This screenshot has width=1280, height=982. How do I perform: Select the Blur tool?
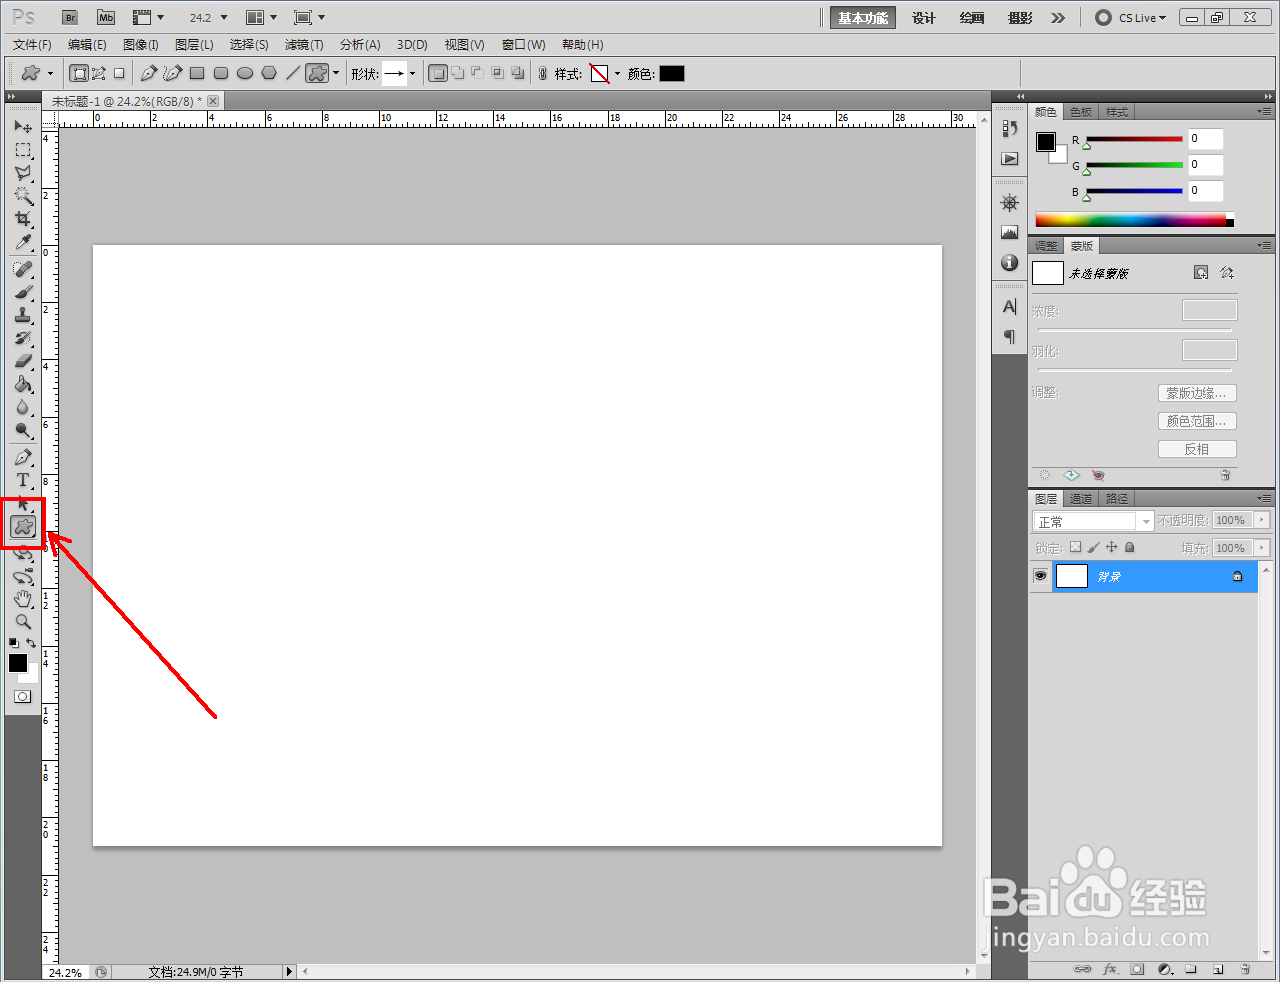click(x=23, y=408)
